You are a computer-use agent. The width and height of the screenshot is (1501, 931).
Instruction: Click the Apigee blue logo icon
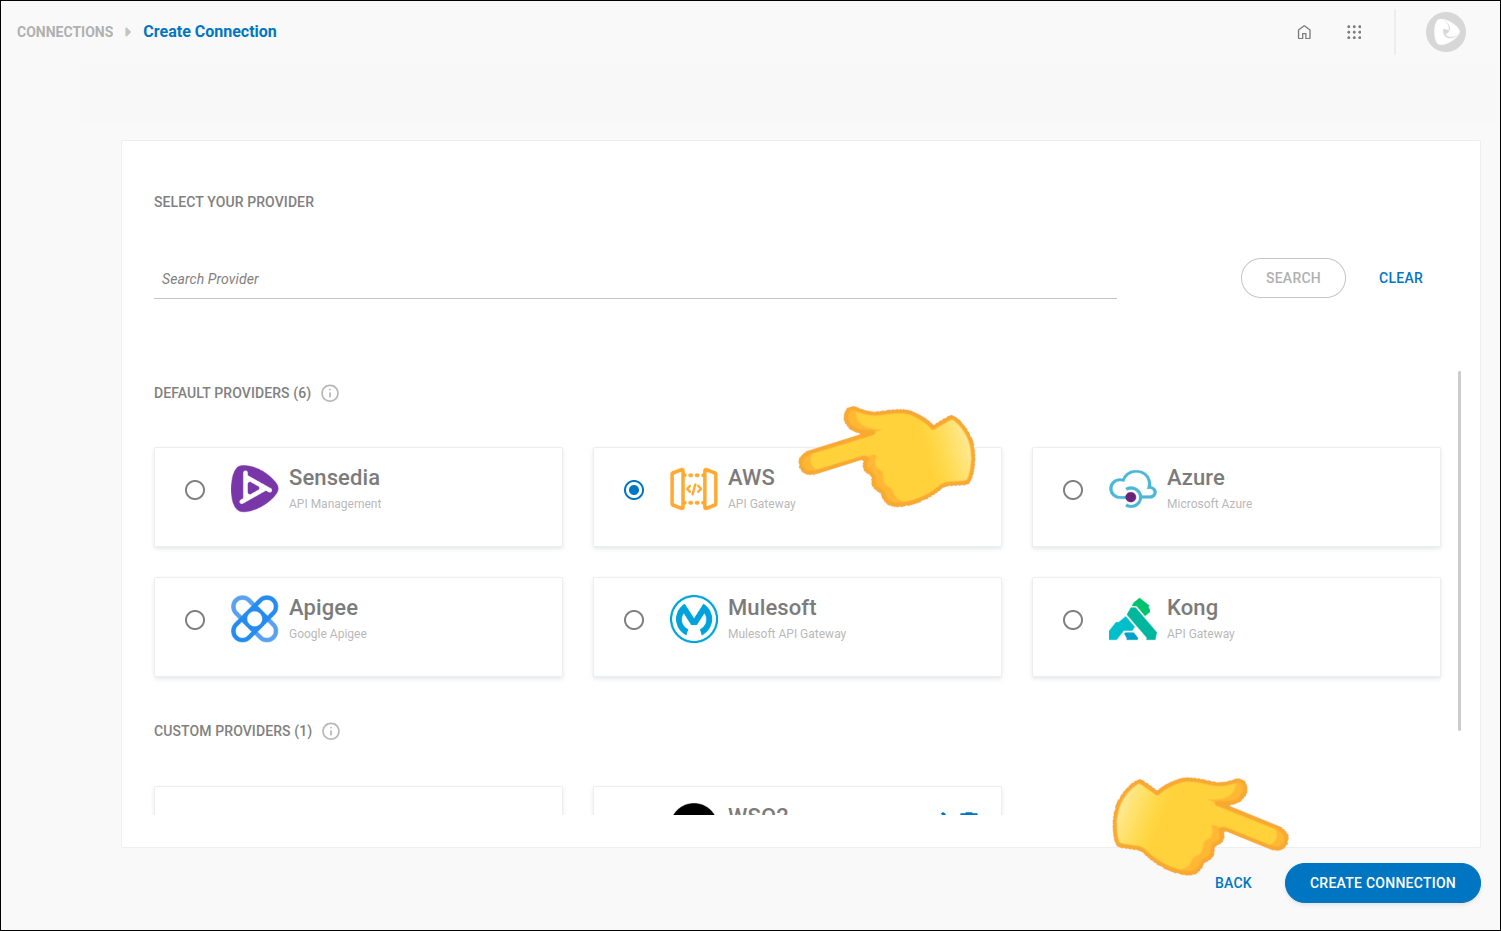(254, 619)
